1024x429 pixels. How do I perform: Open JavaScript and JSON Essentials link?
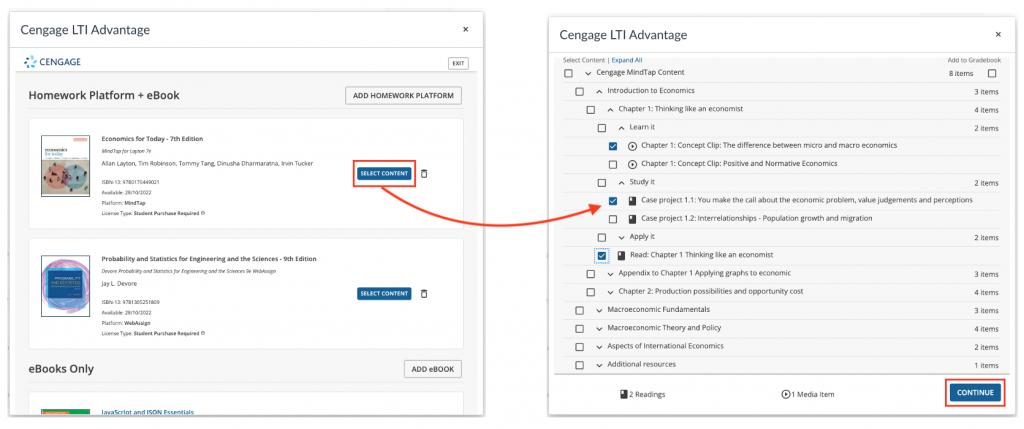pos(148,412)
